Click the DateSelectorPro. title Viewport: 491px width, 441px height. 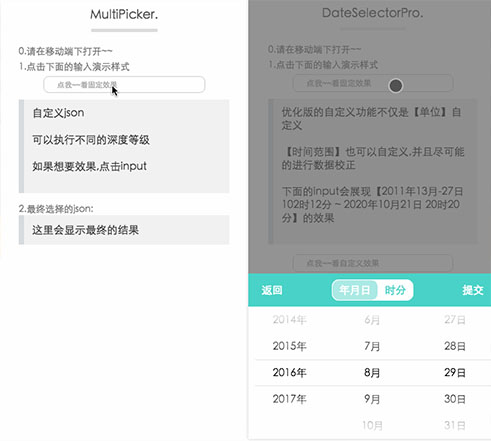pos(373,13)
